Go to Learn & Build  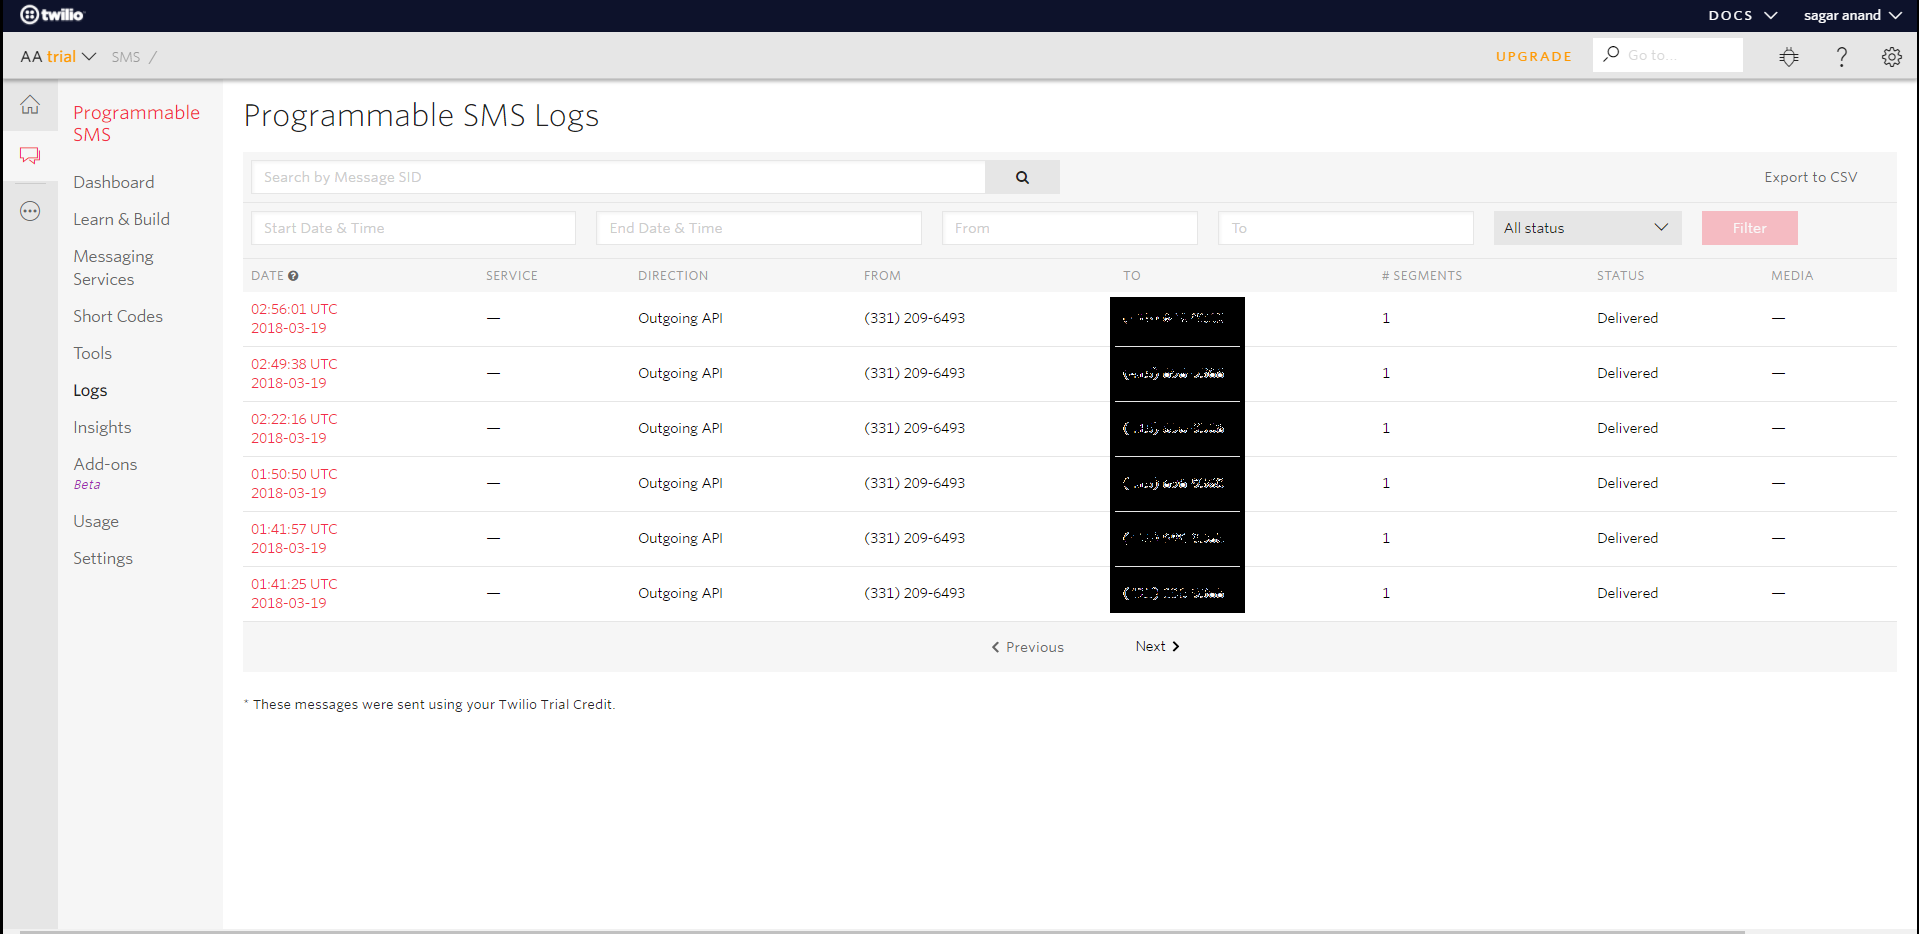click(x=121, y=219)
